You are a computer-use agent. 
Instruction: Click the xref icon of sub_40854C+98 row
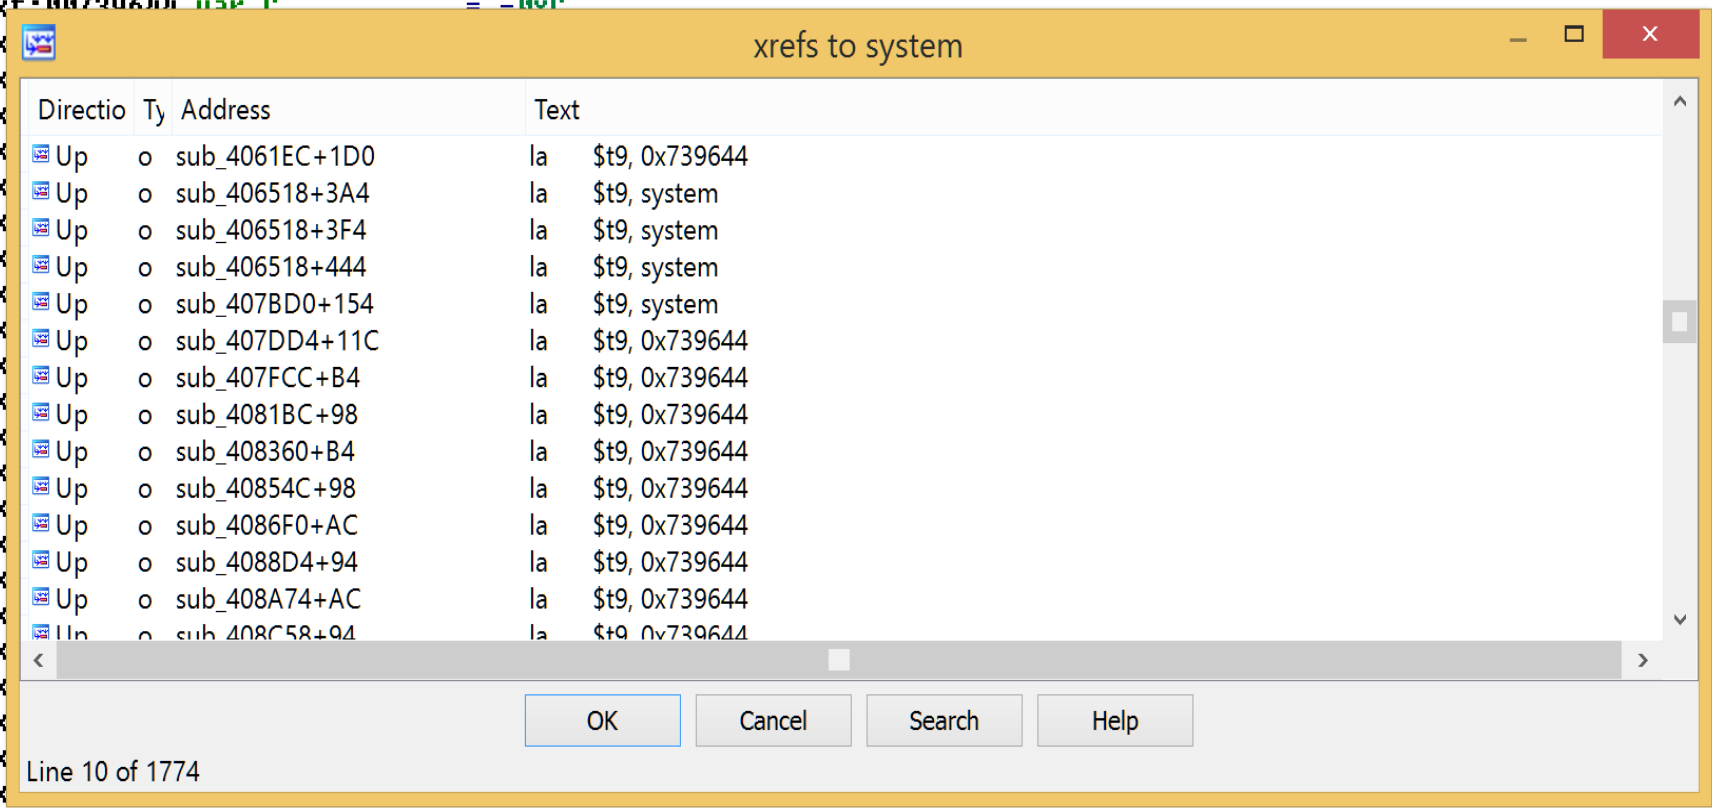[41, 487]
